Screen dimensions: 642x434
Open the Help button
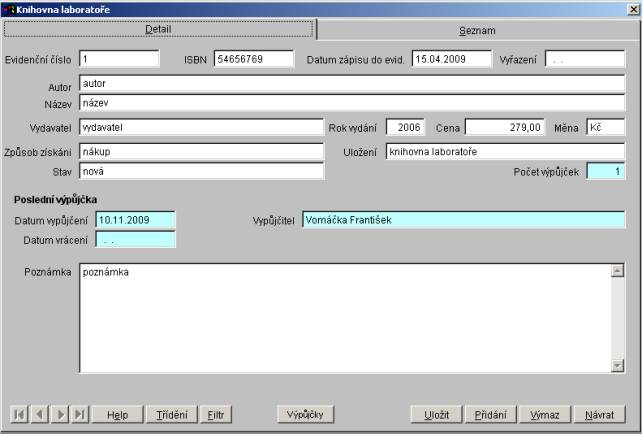[x=117, y=414]
